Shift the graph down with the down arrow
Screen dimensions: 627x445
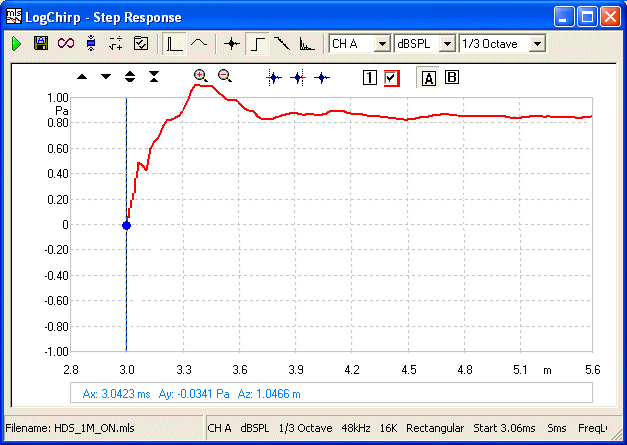tap(106, 77)
